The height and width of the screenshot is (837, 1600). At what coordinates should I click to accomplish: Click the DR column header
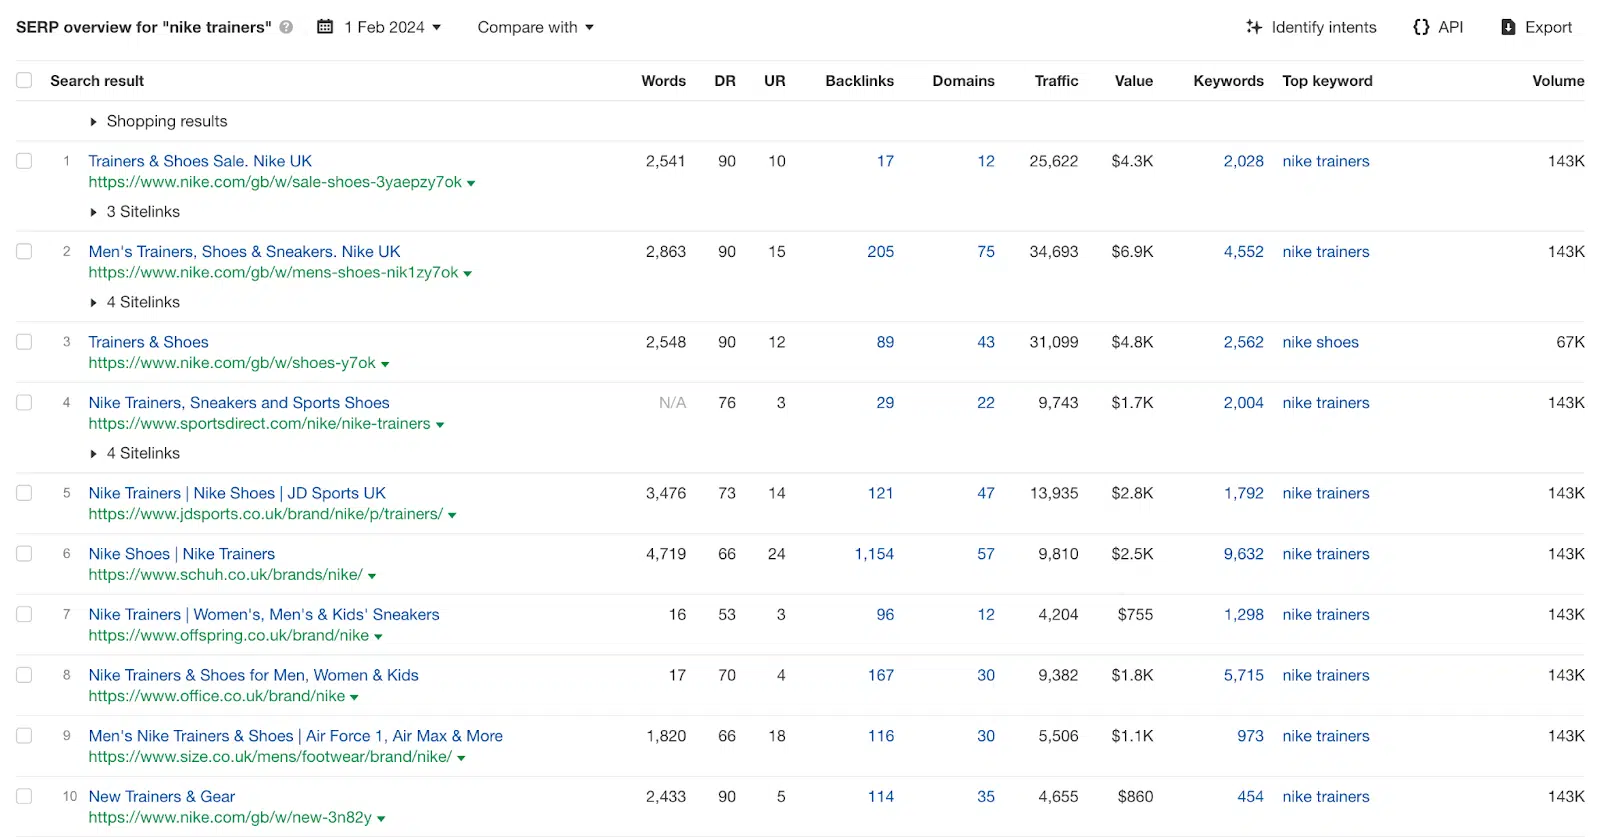pos(725,81)
